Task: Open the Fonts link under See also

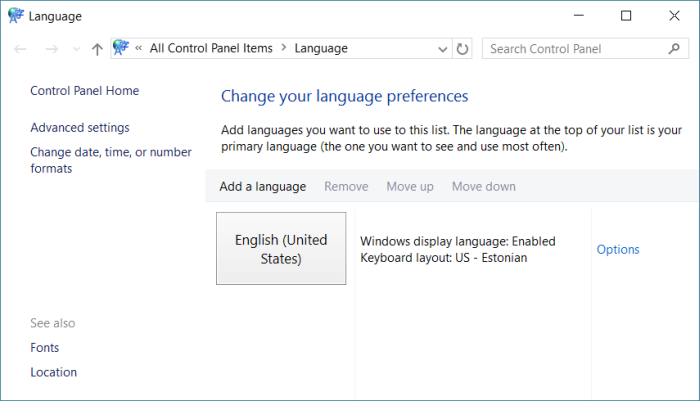Action: pyautogui.click(x=45, y=347)
